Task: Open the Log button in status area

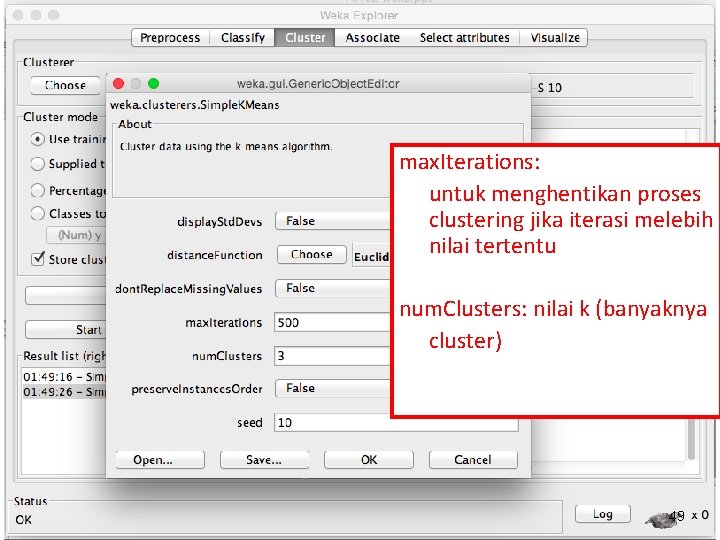Action: point(602,514)
